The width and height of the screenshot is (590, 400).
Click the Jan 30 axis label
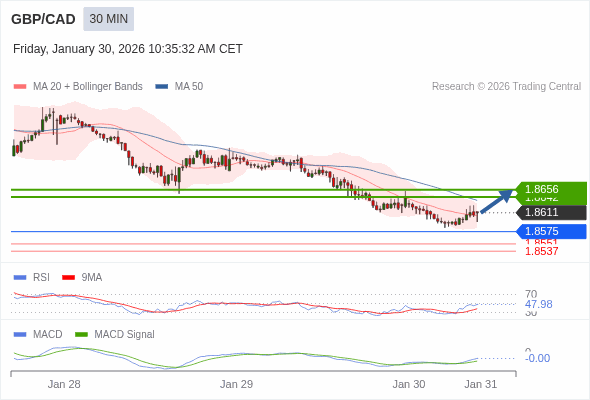tap(409, 384)
